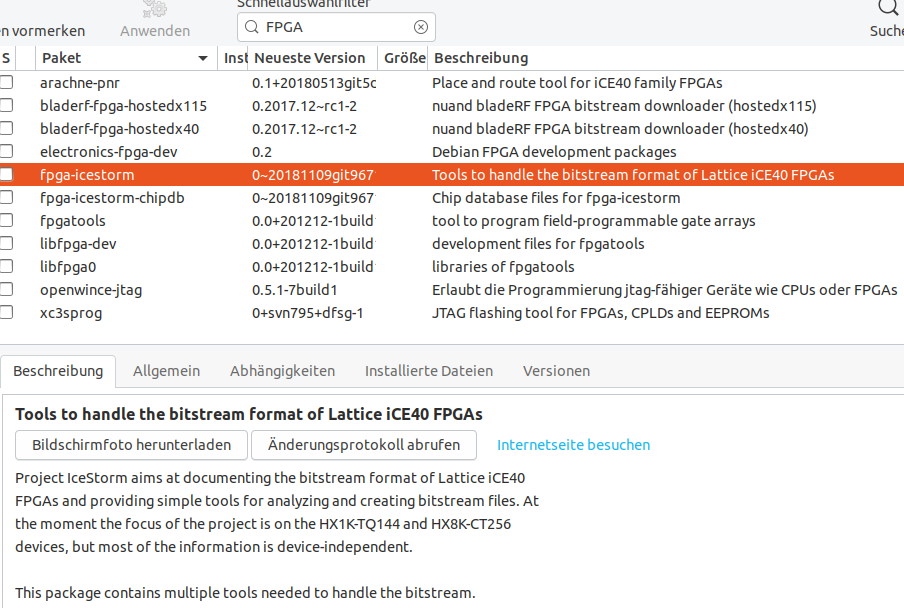Click Bildschirmfoto herunterladen button
This screenshot has height=608, width=904.
(131, 445)
